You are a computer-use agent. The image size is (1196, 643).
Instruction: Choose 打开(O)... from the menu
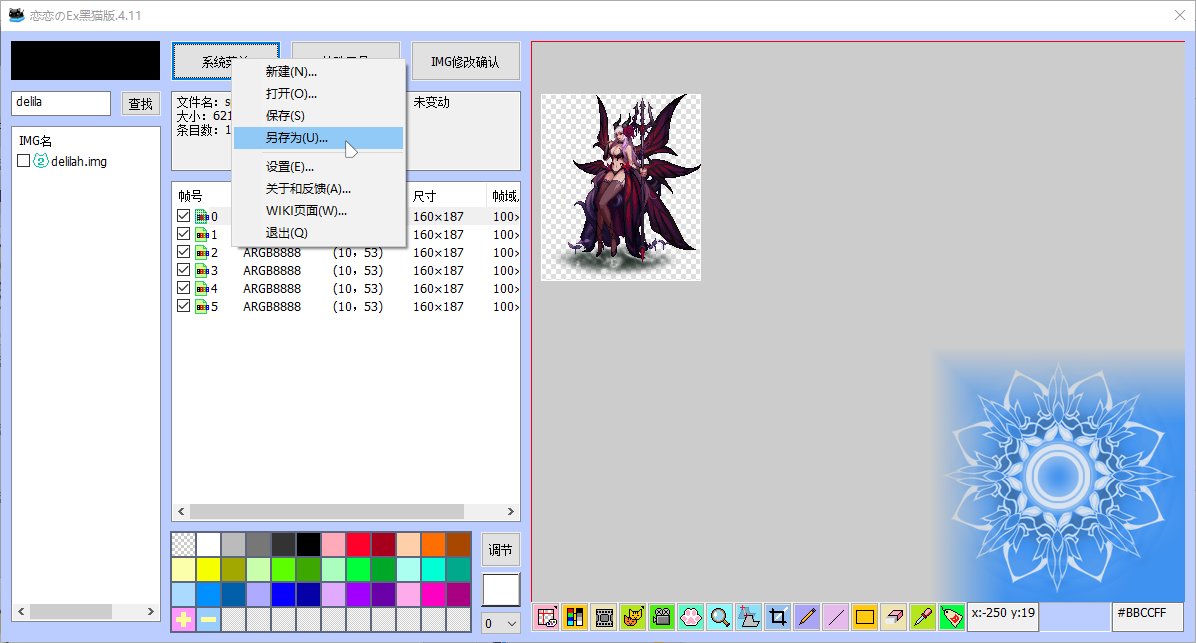click(318, 94)
